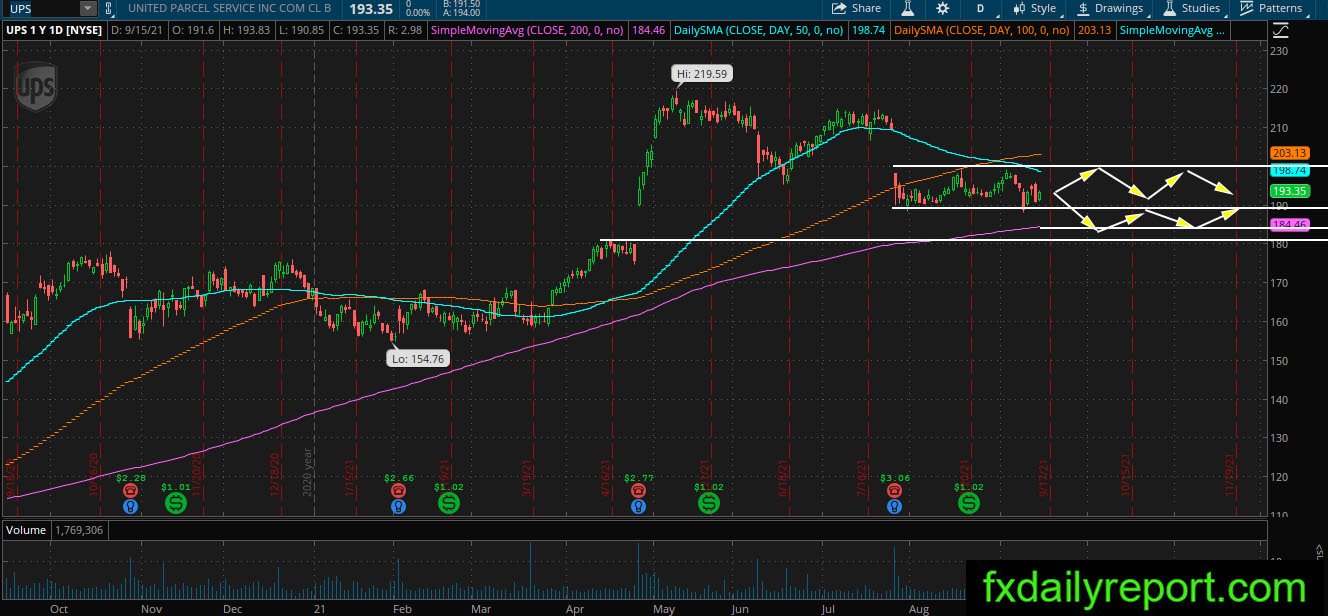Click the 198.74 value beside DailySMA 50

(868, 31)
